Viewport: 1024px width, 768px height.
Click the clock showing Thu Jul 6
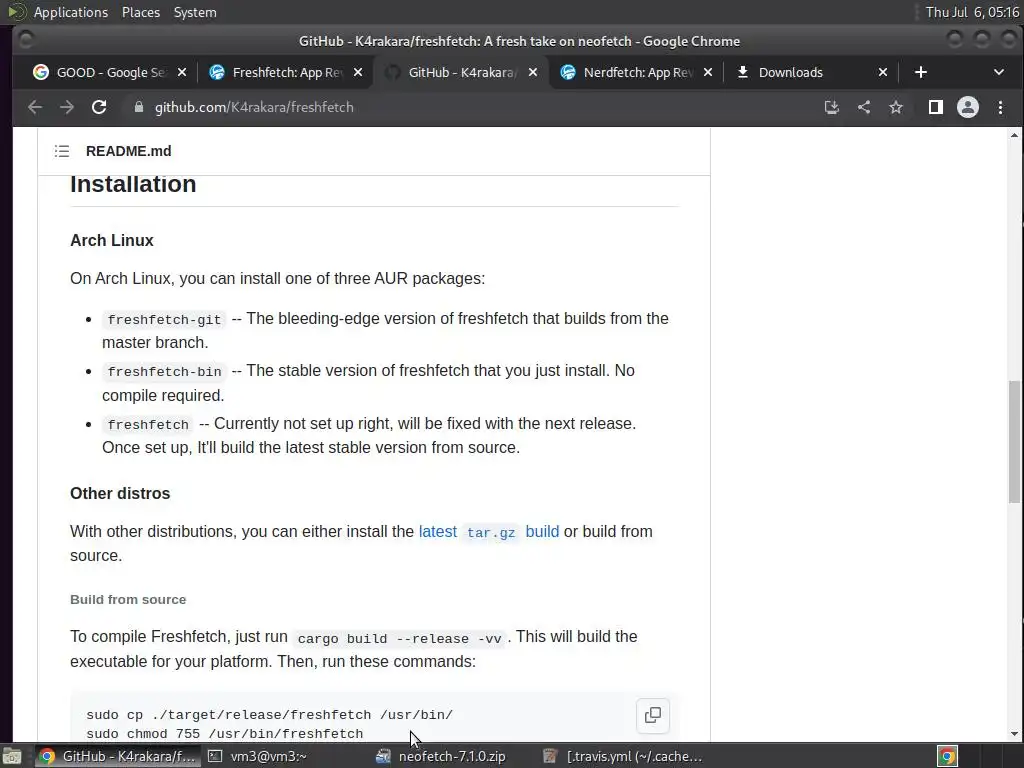point(972,12)
